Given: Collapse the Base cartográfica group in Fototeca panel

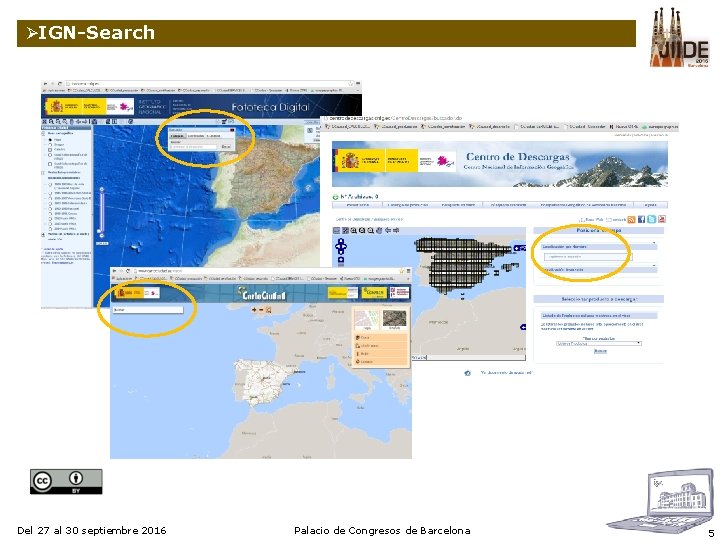Looking at the screenshot, I should click(43, 133).
